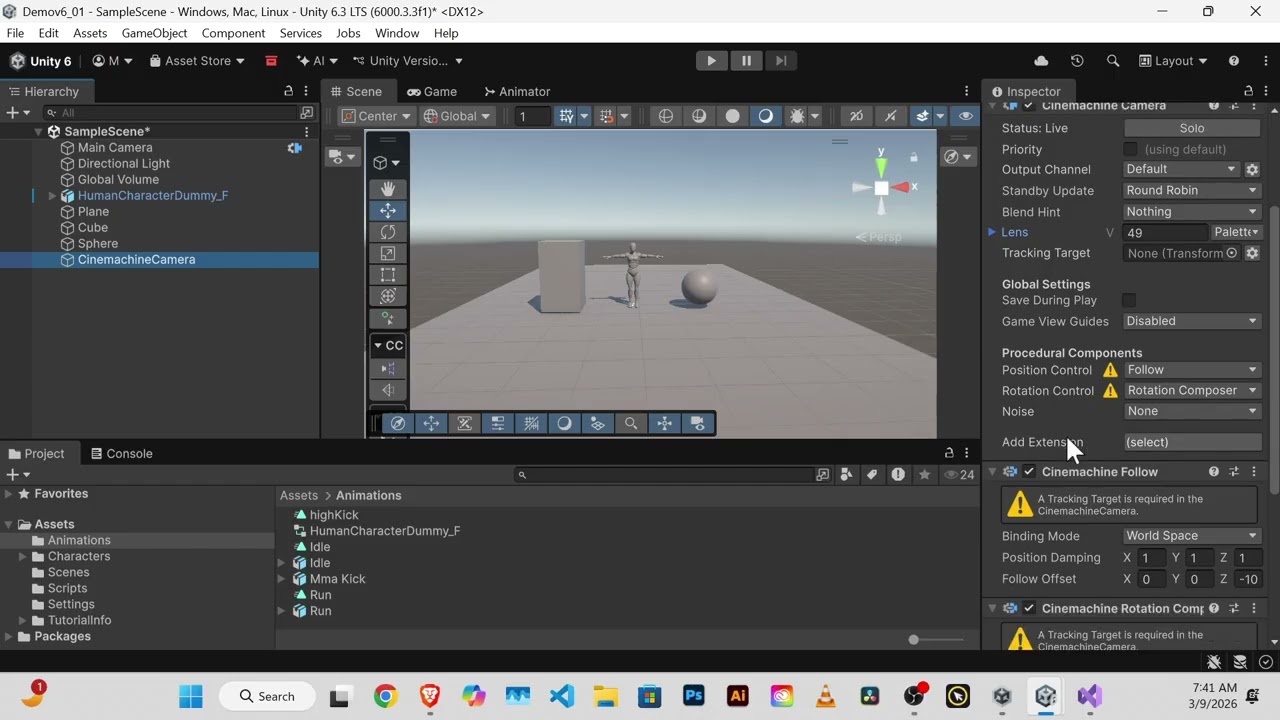Open Binding Mode World Space dropdown
This screenshot has height=720, width=1280.
1192,536
